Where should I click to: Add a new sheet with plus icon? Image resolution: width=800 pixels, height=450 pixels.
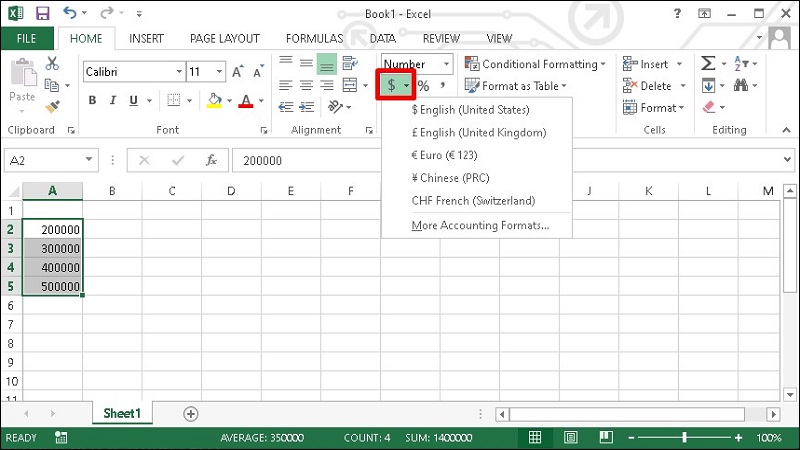click(191, 414)
